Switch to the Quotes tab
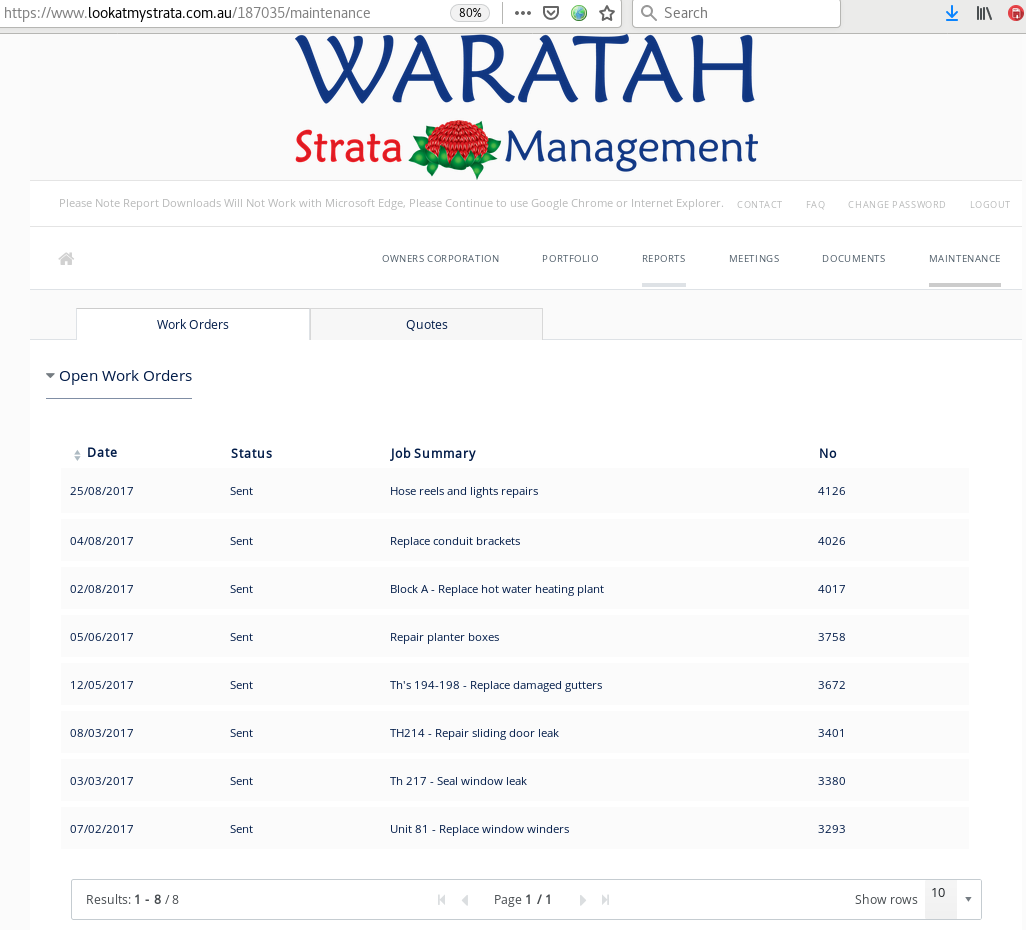 coord(427,325)
